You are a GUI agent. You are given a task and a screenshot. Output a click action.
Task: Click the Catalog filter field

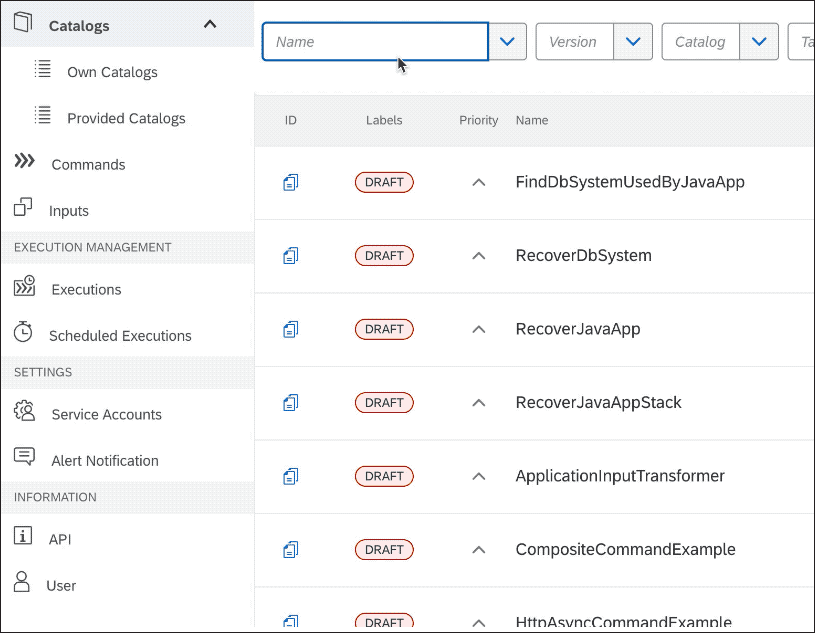[701, 42]
